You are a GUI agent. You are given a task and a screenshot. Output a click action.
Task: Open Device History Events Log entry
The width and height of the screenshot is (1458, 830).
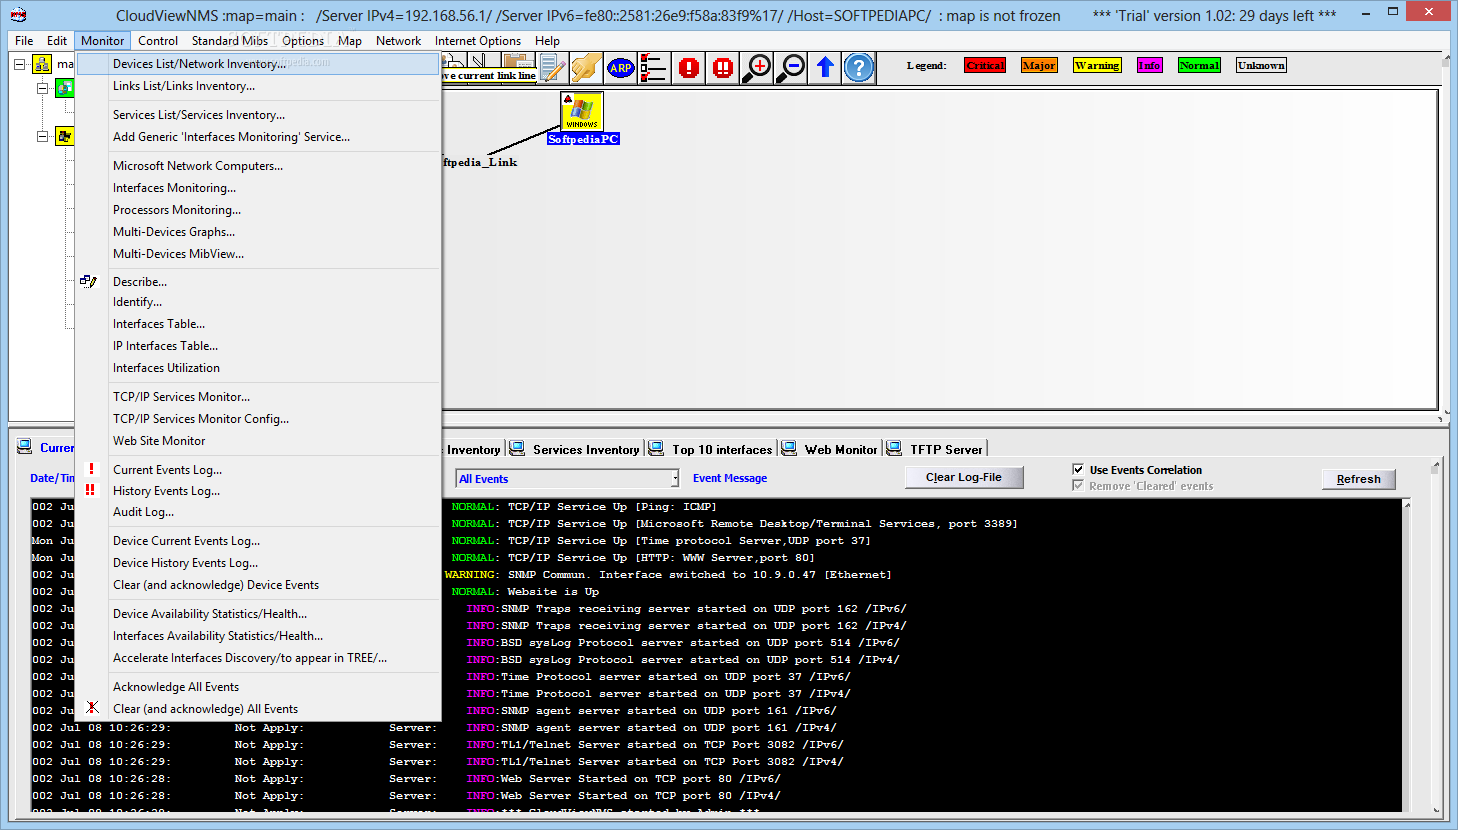coord(258,563)
